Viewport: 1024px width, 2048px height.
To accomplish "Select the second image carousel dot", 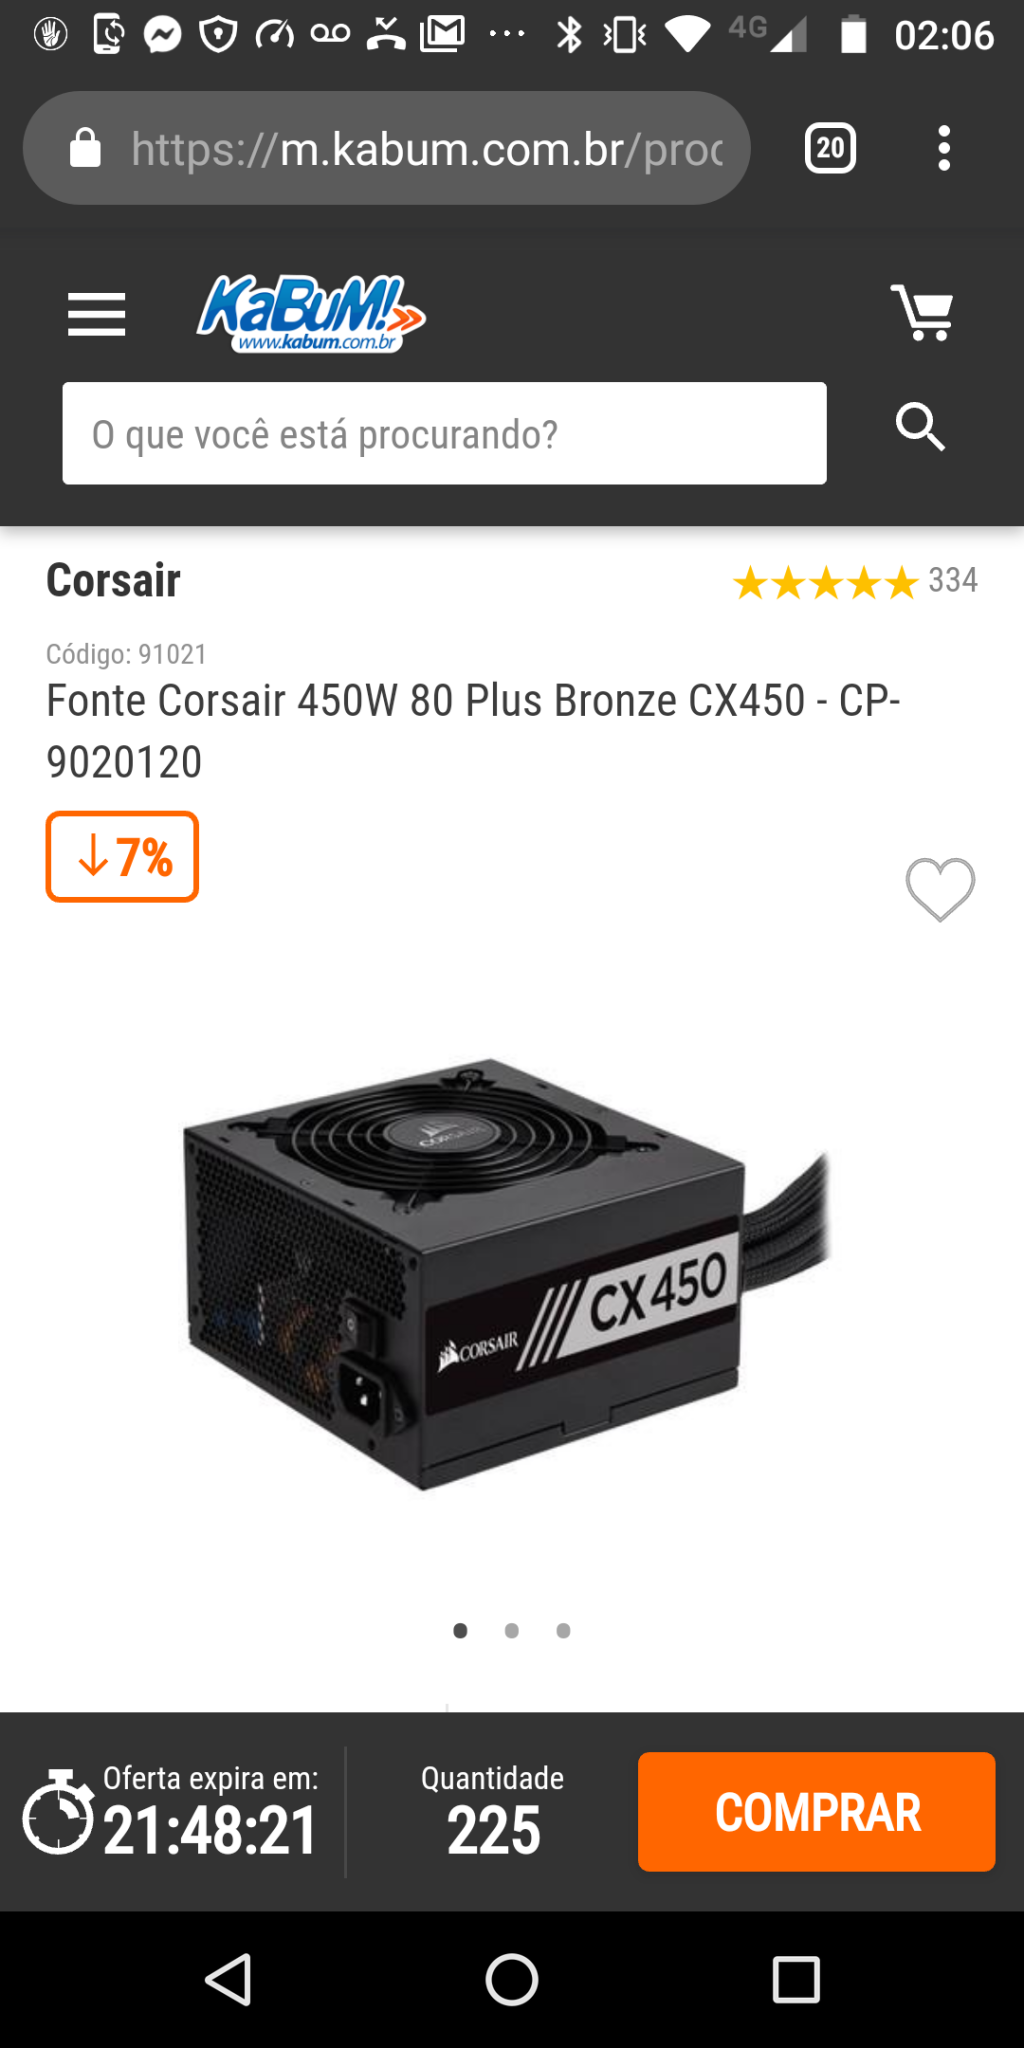I will [x=512, y=1631].
